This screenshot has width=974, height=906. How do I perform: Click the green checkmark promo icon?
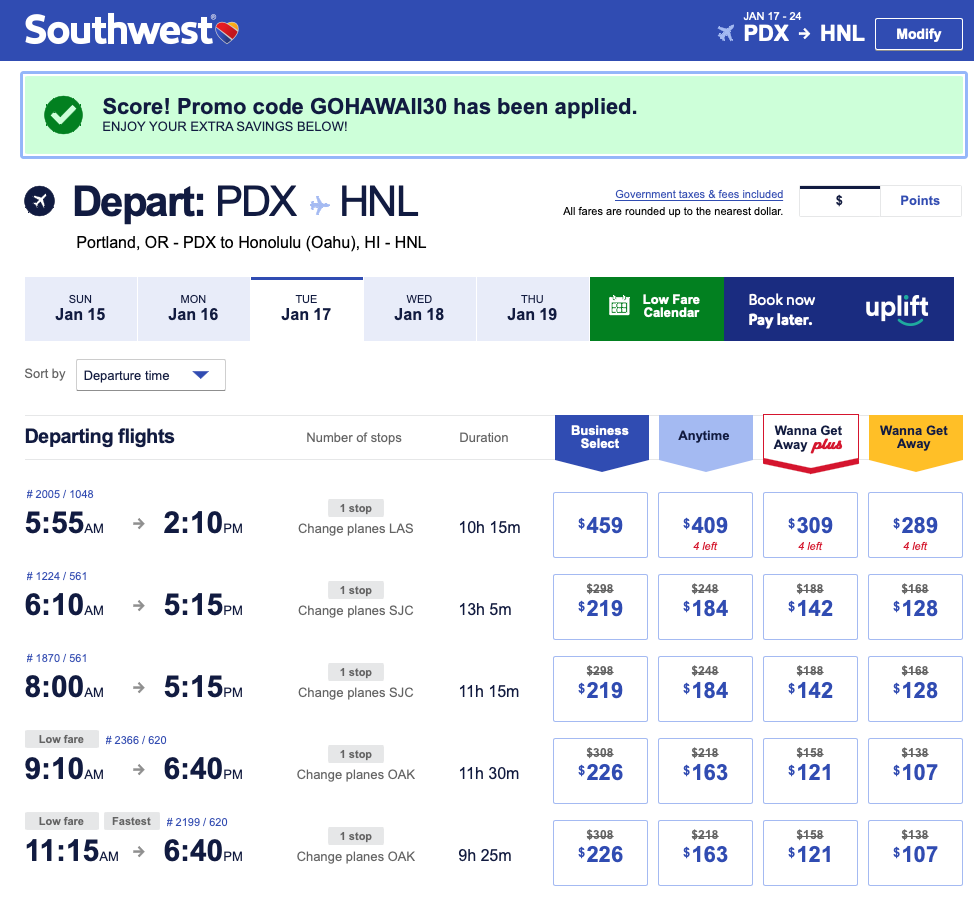tap(63, 114)
